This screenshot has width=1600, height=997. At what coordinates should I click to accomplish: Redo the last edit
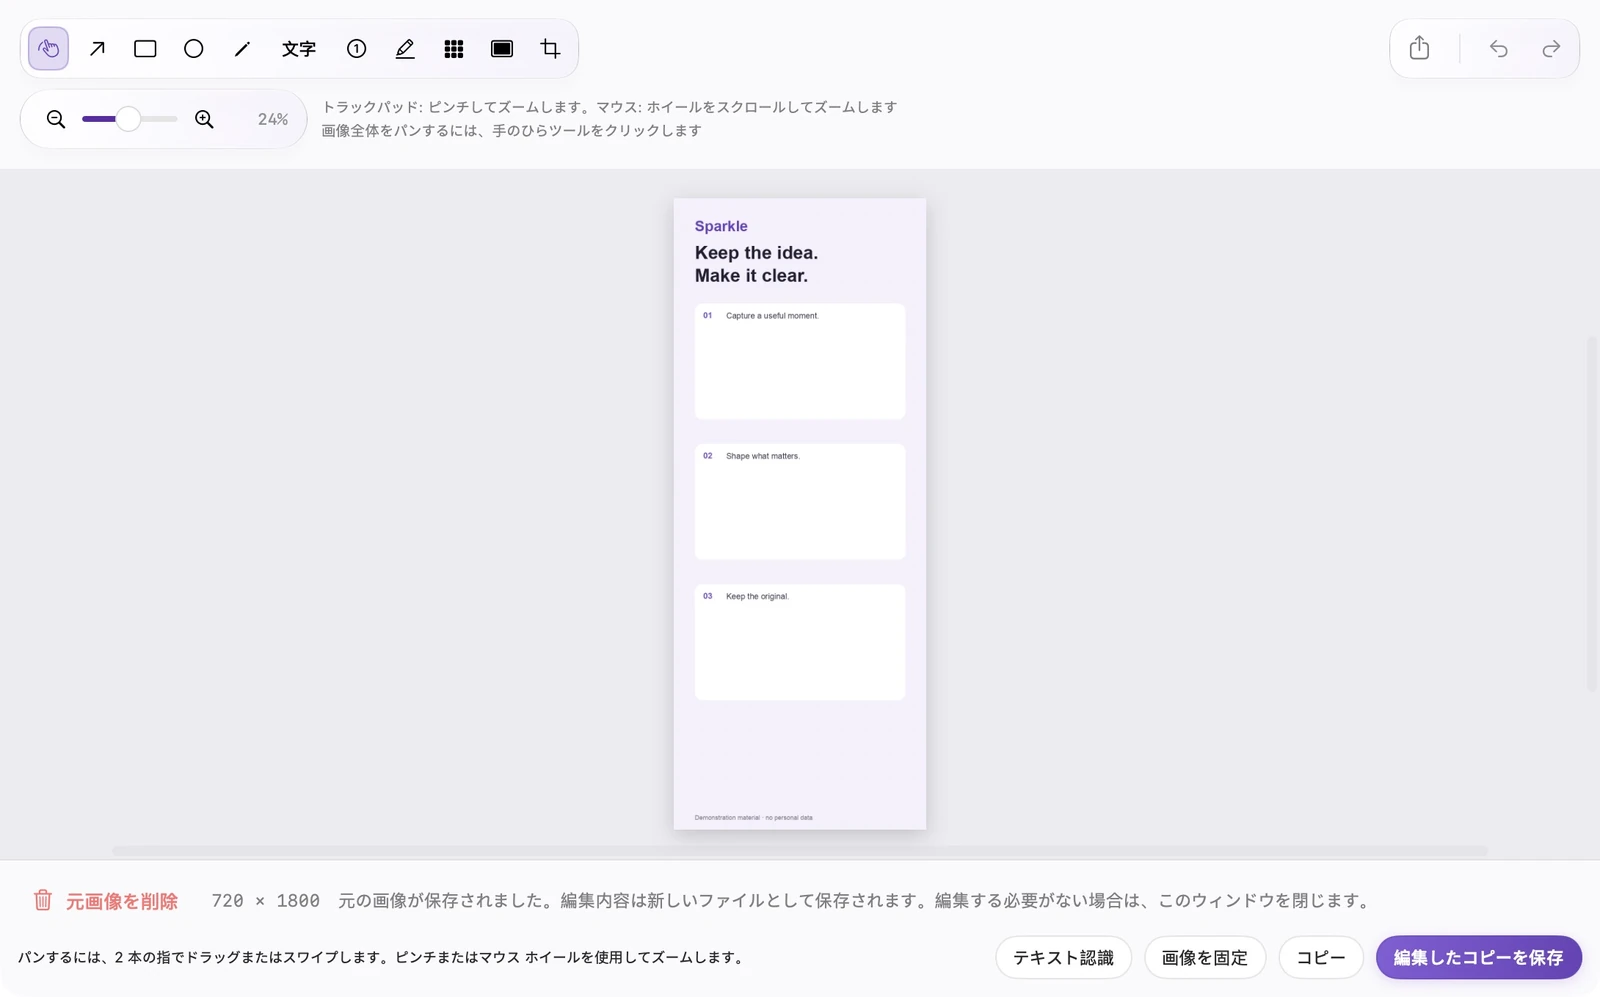click(x=1551, y=48)
